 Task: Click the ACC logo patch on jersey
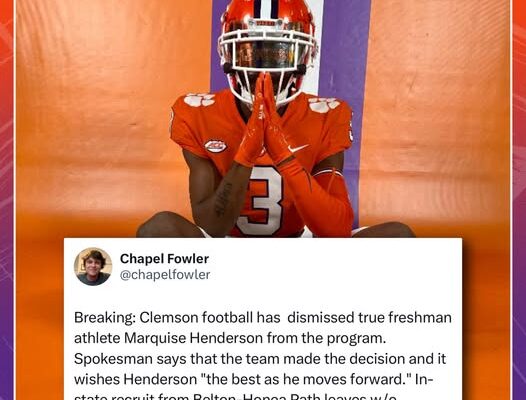coord(216,146)
